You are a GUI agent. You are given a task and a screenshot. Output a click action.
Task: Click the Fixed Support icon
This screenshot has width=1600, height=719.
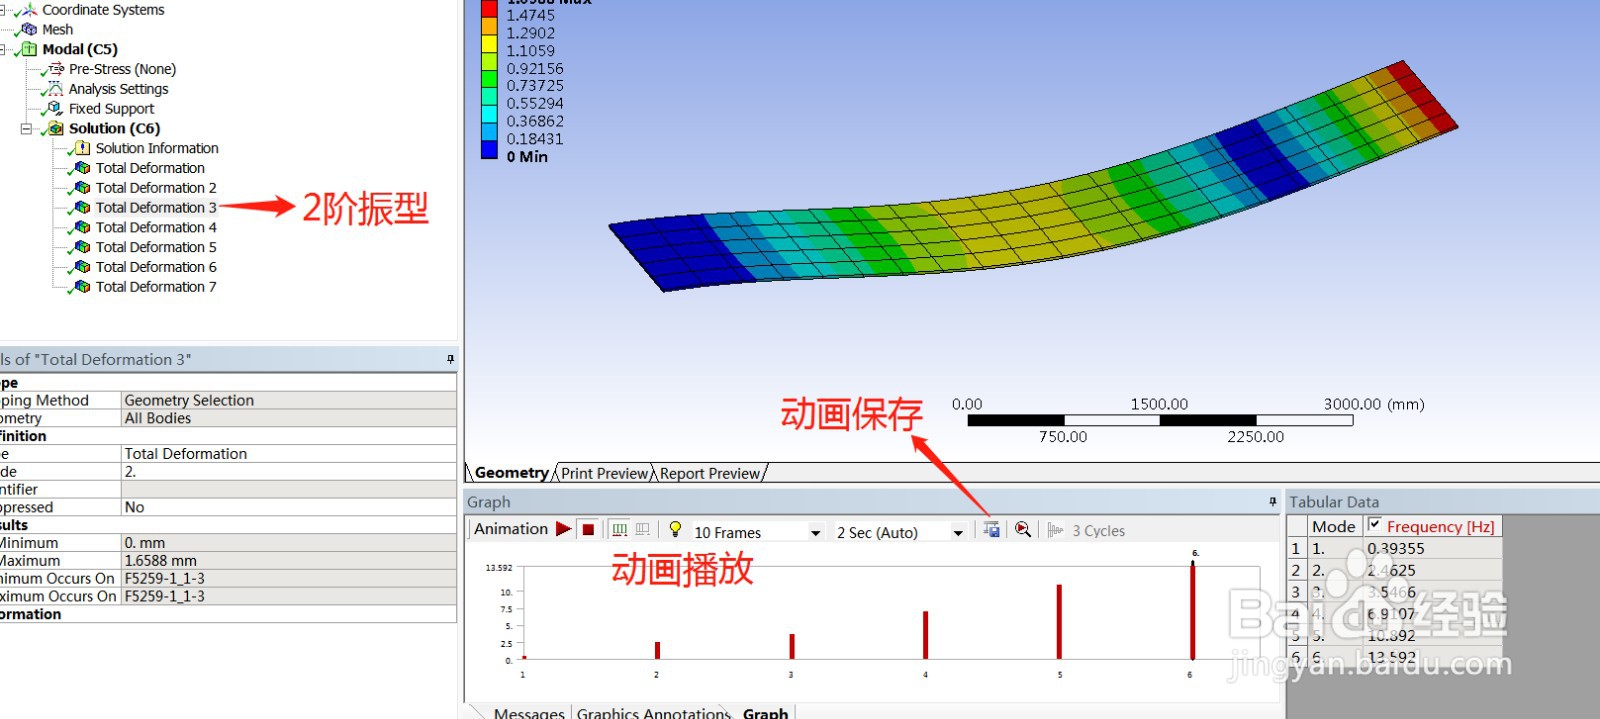tap(56, 108)
